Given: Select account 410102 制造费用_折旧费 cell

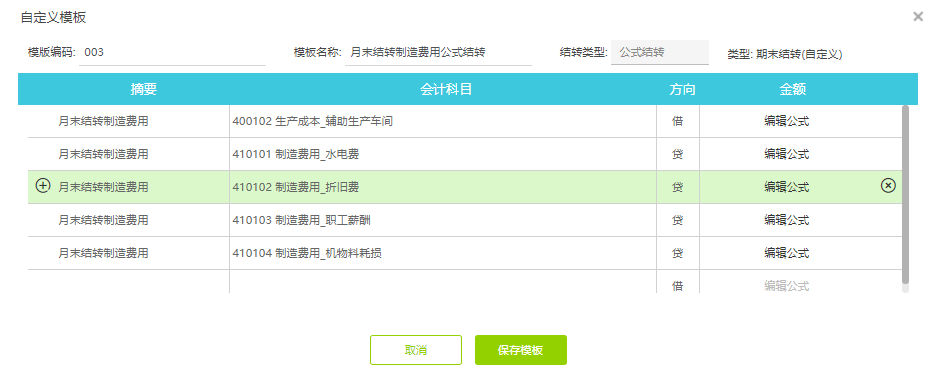Looking at the screenshot, I should (x=443, y=187).
